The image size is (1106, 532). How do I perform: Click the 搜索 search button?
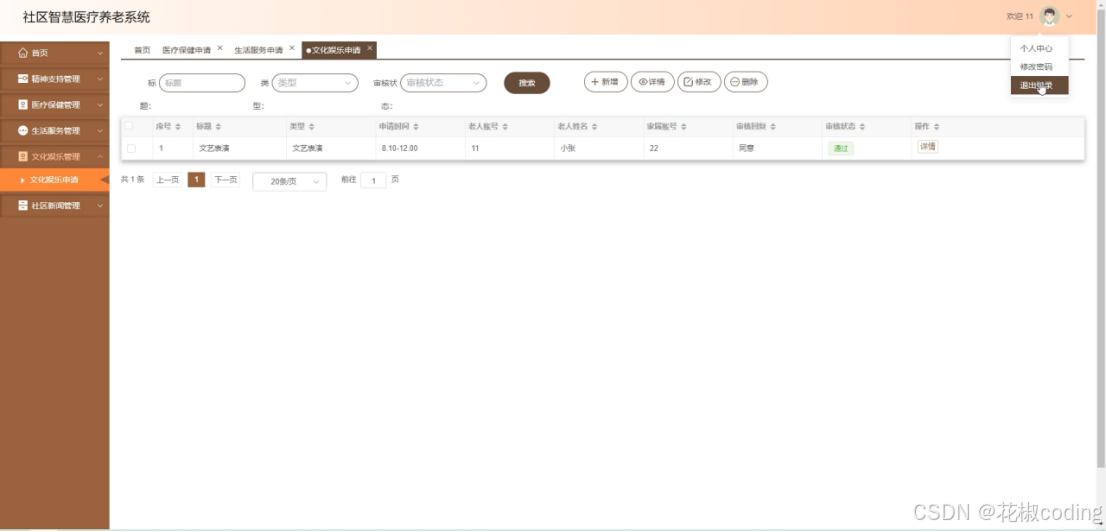pos(527,83)
